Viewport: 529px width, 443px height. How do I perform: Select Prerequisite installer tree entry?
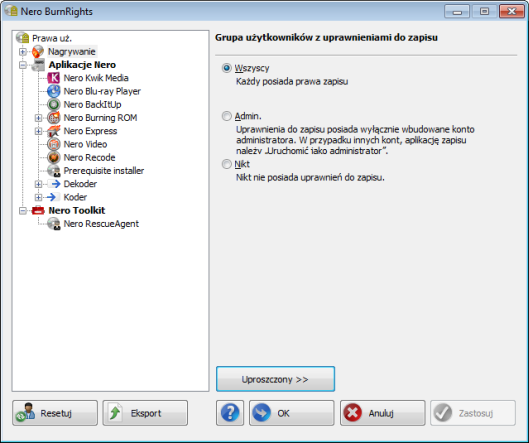point(104,170)
